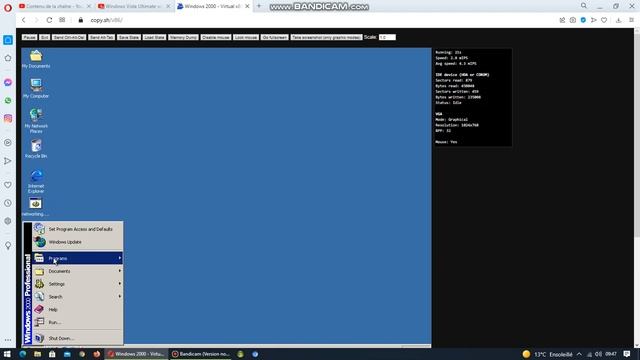Open Instagram in the Opera sidebar

(8, 118)
